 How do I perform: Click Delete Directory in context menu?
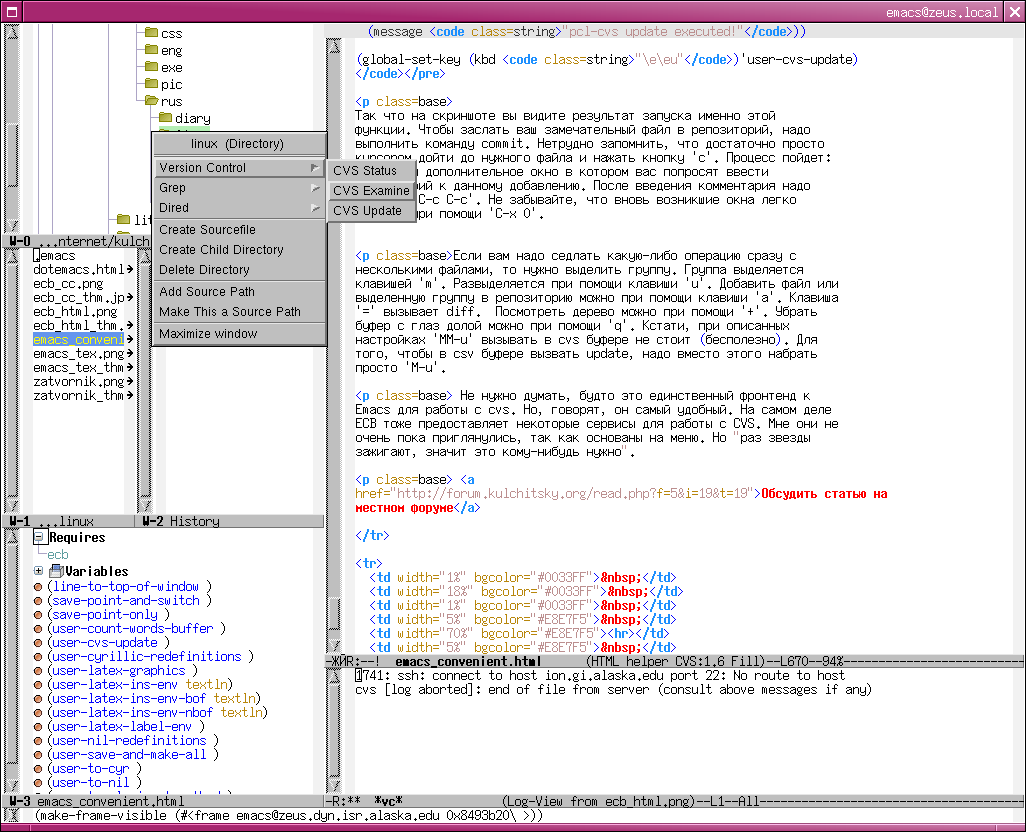[204, 270]
